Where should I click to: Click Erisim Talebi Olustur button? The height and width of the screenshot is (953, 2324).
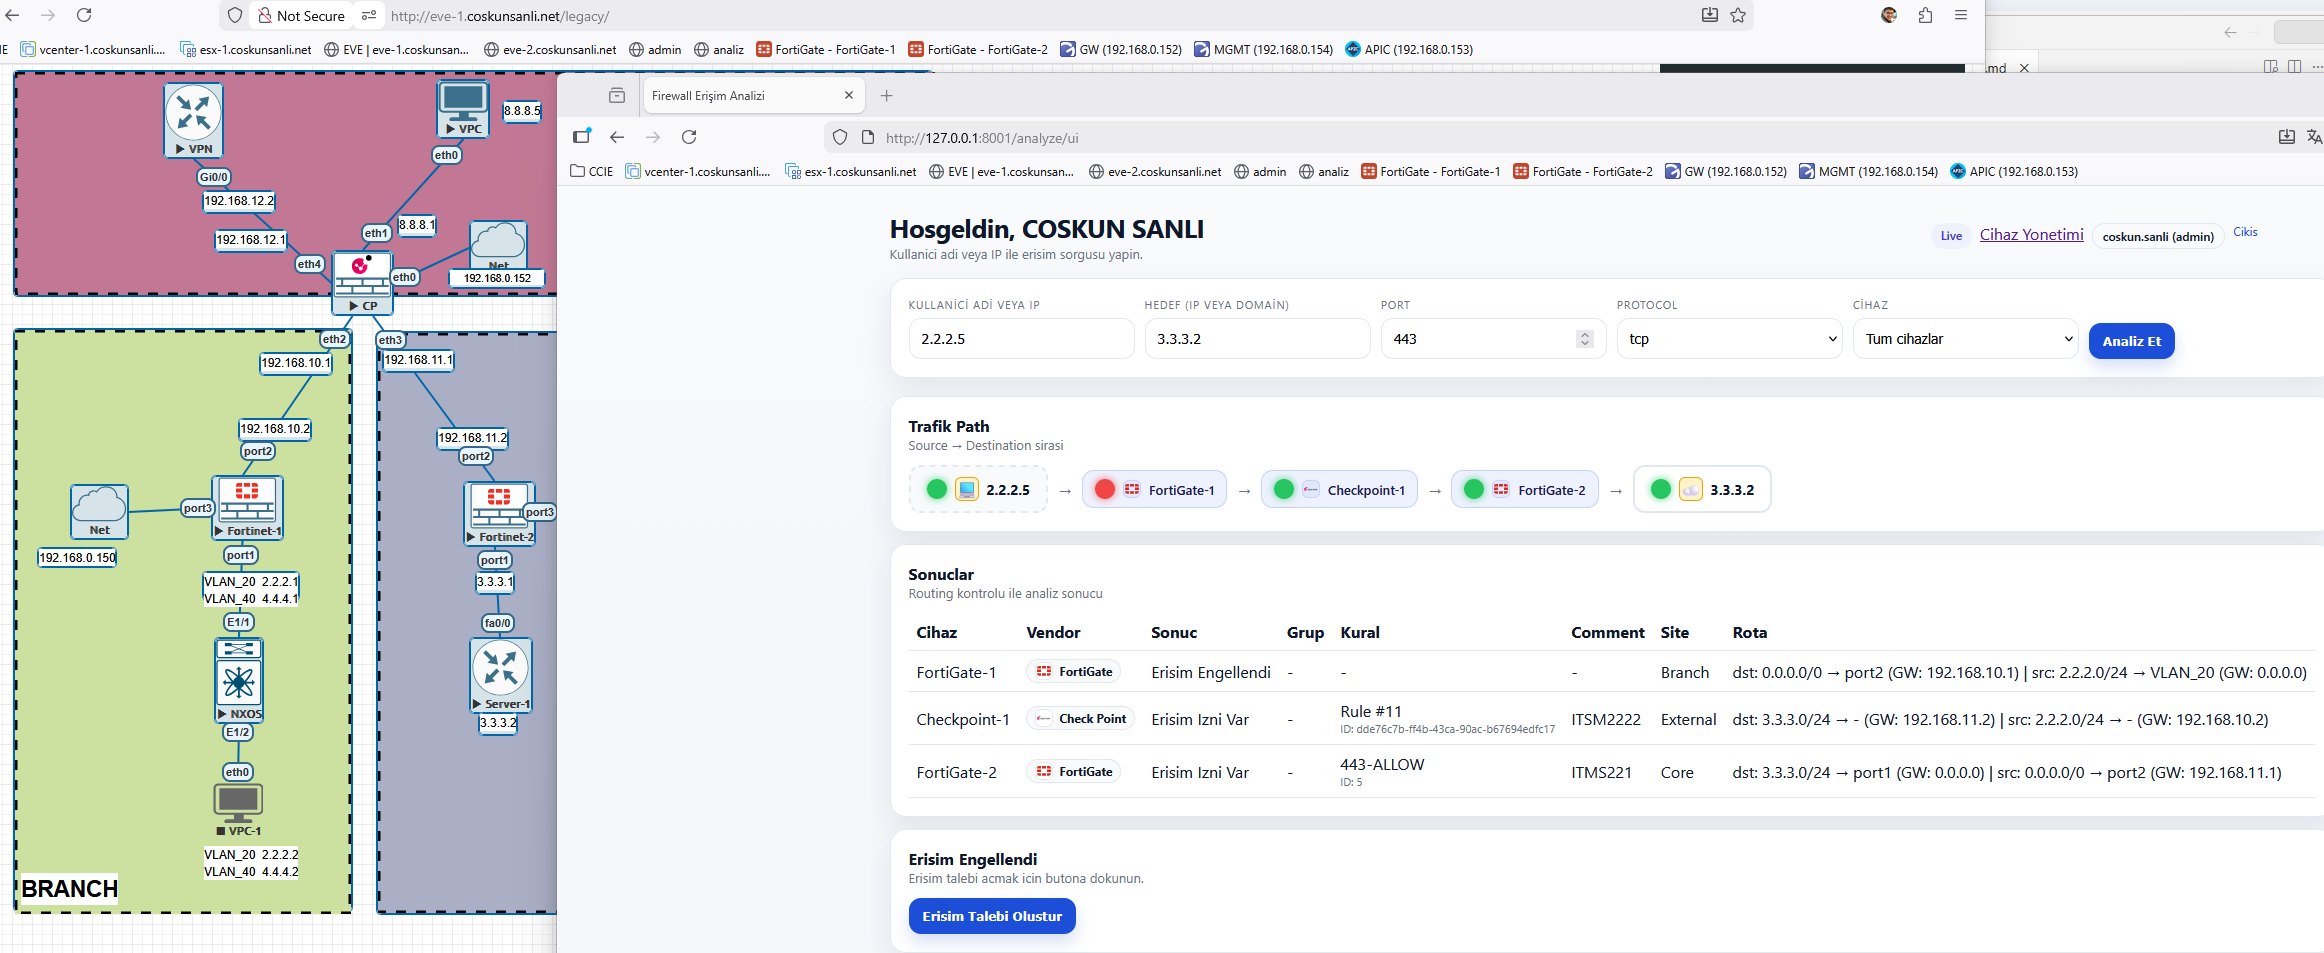(991, 916)
